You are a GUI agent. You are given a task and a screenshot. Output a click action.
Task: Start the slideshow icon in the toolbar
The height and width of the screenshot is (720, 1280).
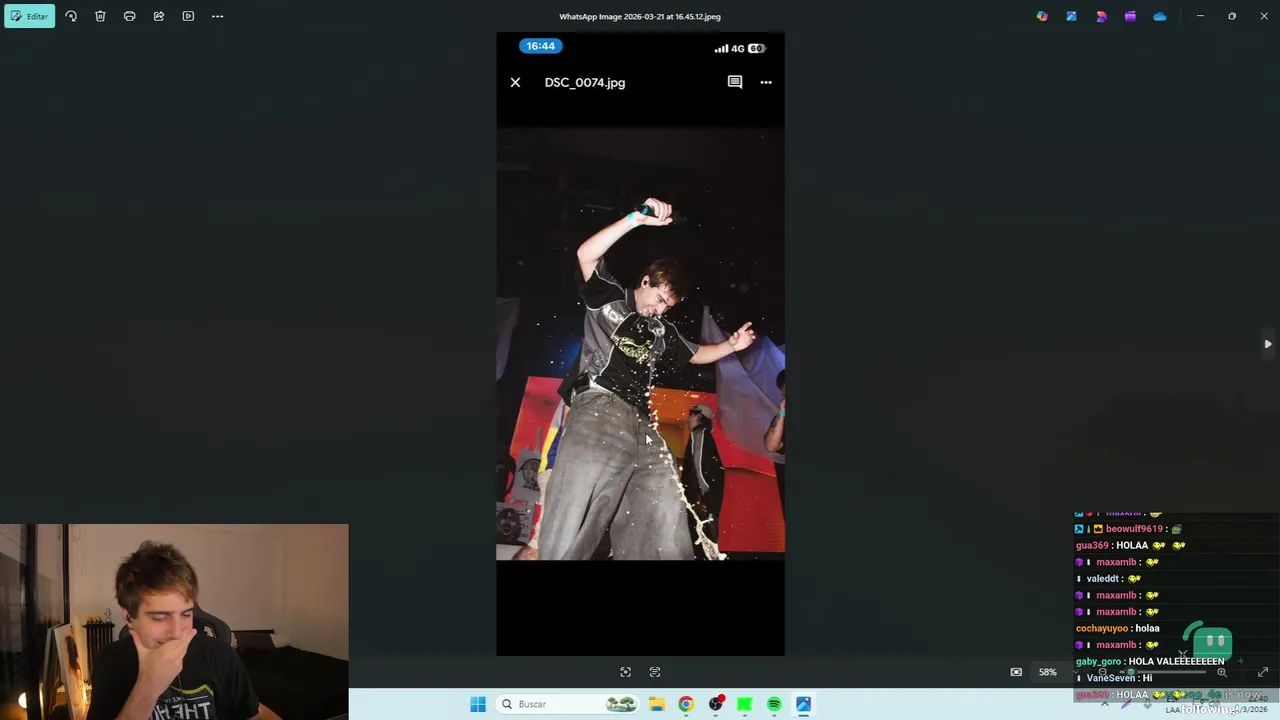[x=188, y=16]
